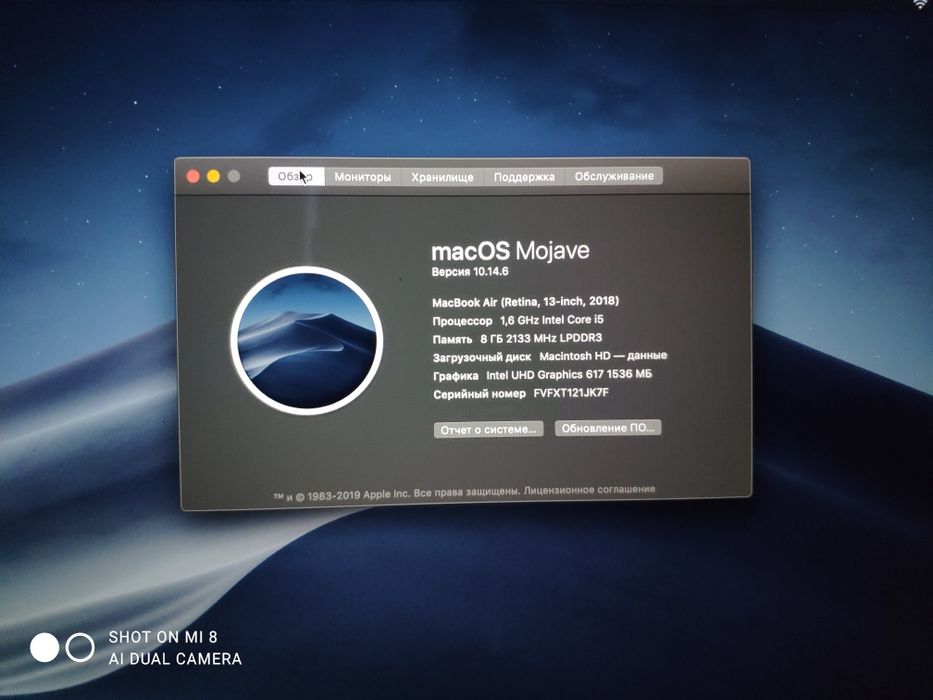The width and height of the screenshot is (933, 700).
Task: Click the Macintosh HD — данные value
Action: point(603,356)
